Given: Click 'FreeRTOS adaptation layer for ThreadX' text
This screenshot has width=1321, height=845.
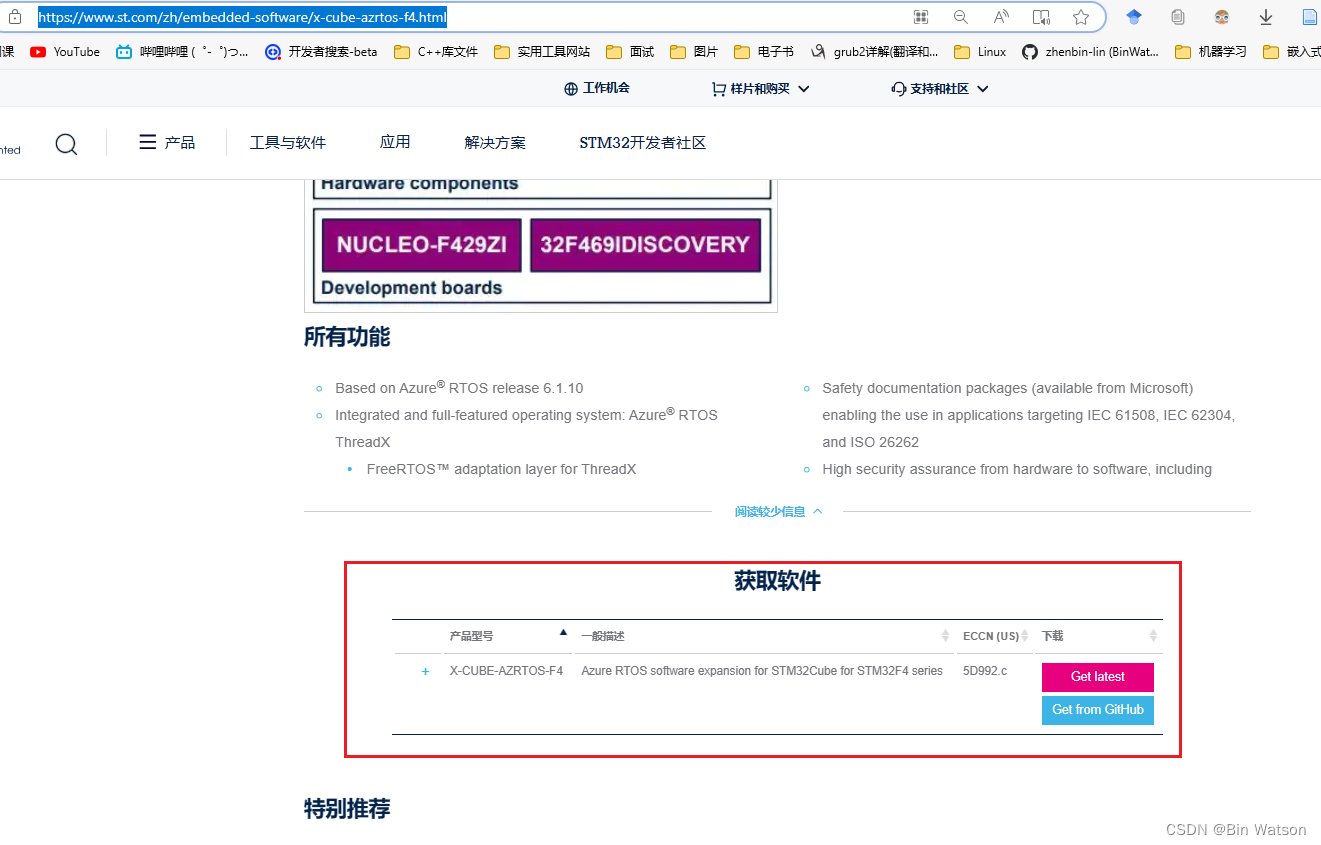Looking at the screenshot, I should coord(501,469).
